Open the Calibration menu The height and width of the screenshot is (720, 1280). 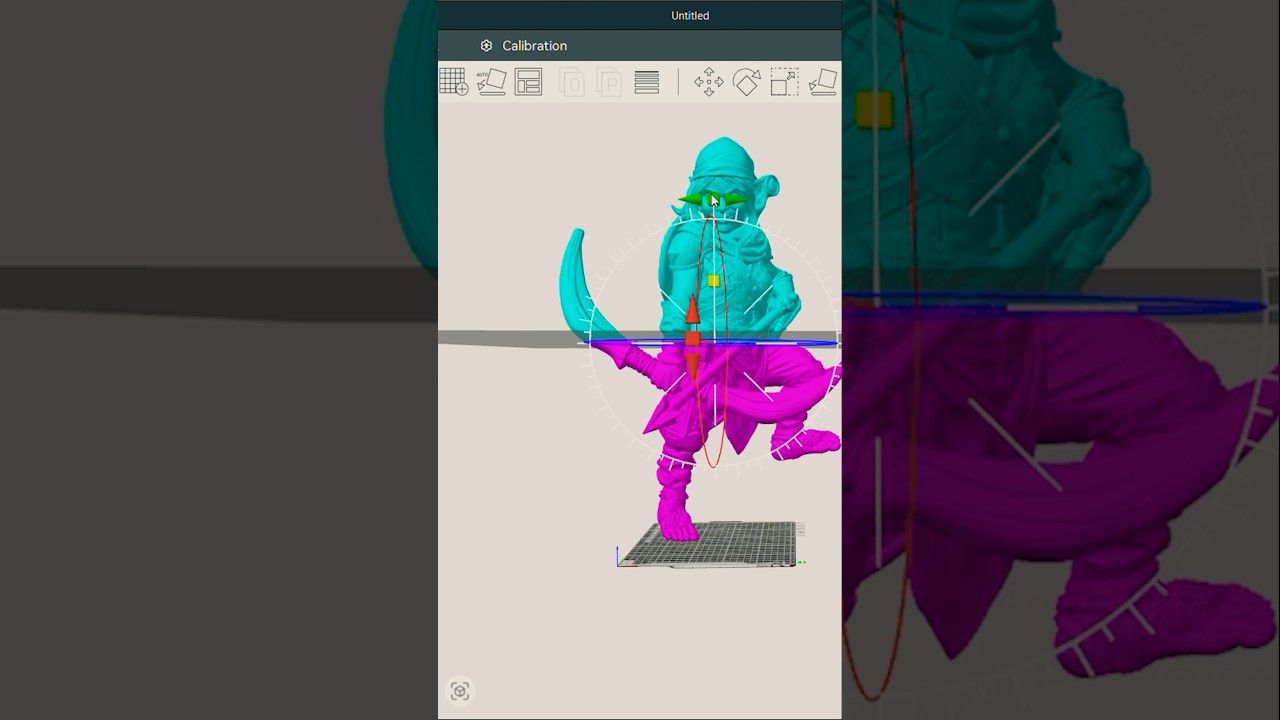[524, 46]
